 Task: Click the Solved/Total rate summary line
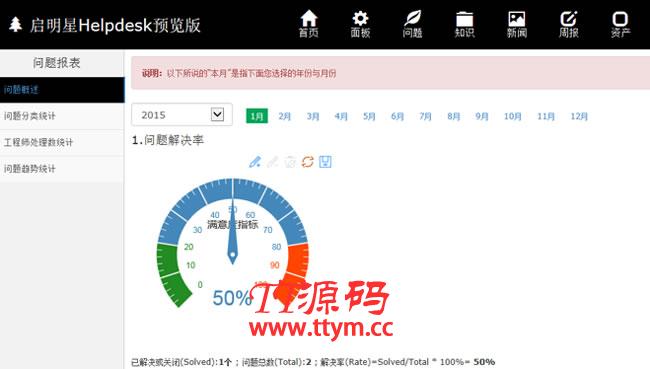pyautogui.click(x=313, y=362)
